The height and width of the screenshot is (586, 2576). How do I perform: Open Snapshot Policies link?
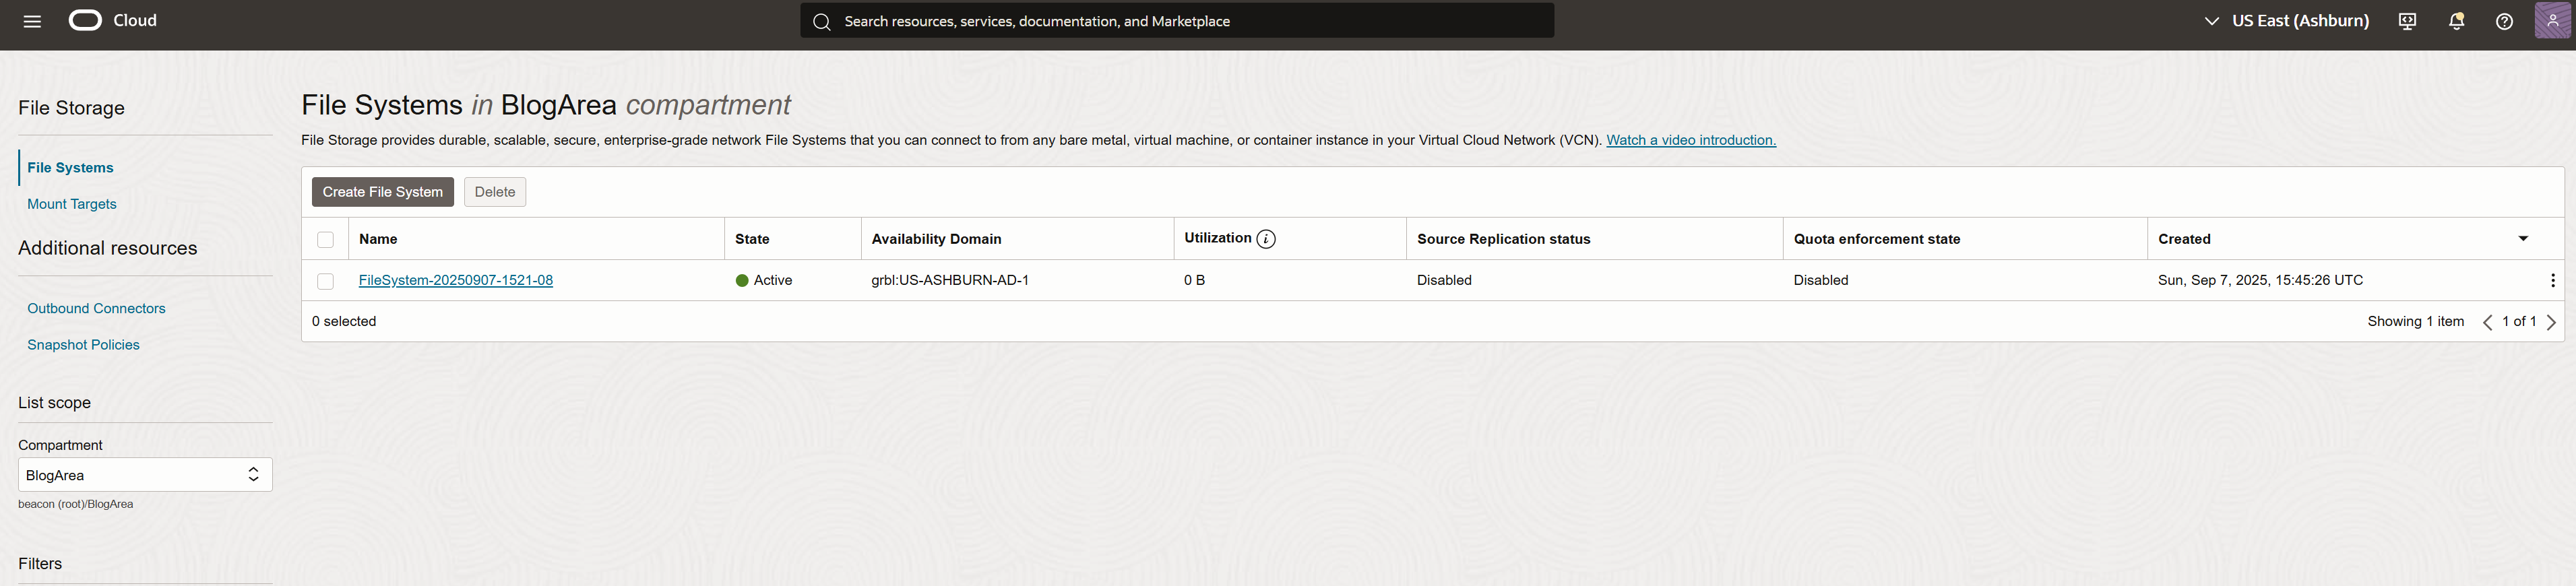click(83, 345)
